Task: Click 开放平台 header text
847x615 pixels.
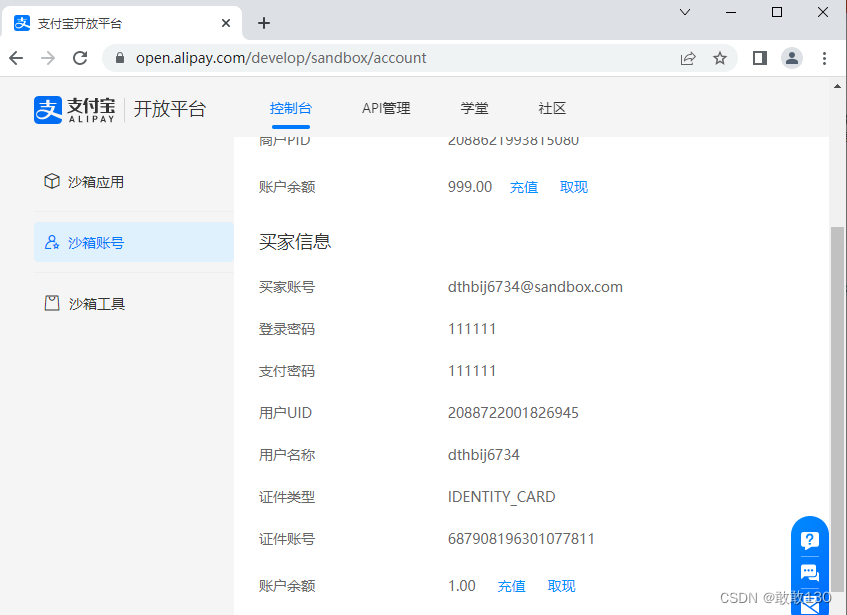Action: pyautogui.click(x=170, y=109)
